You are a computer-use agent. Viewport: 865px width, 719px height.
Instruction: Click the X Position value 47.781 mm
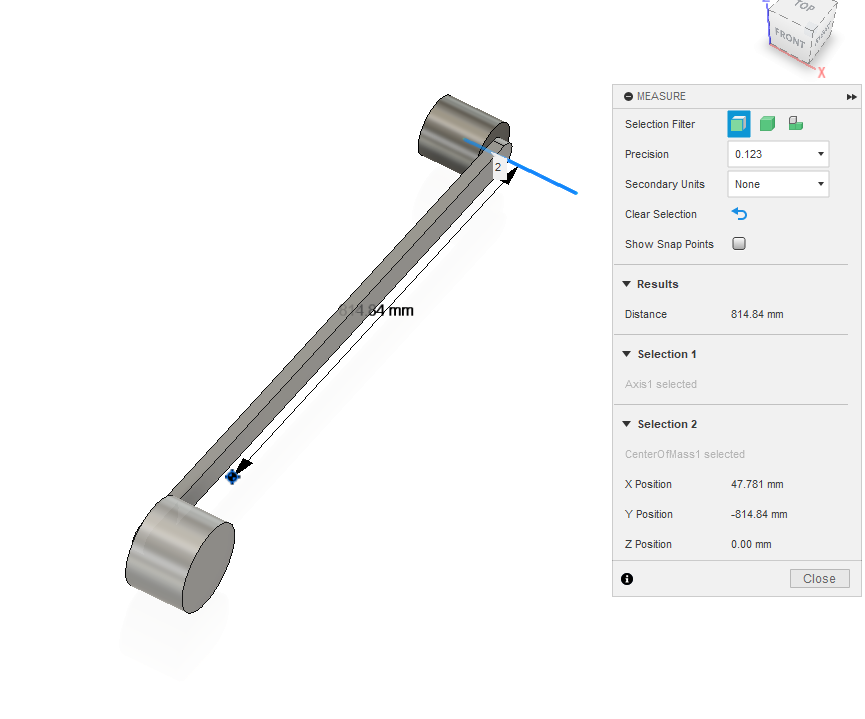coord(757,484)
